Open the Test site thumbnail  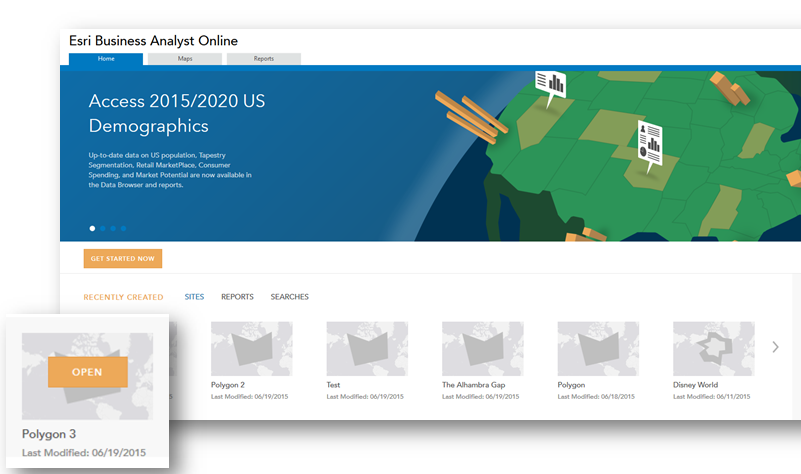[367, 349]
